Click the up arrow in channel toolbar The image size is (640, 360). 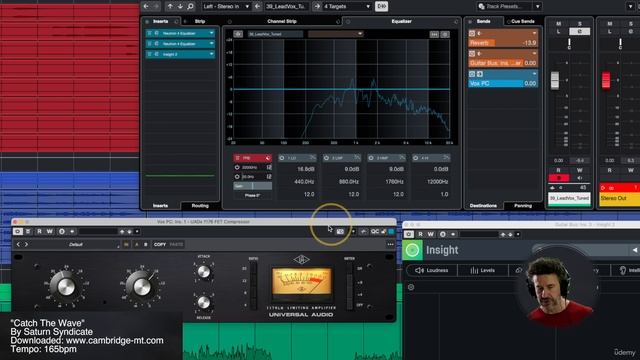click(x=170, y=7)
